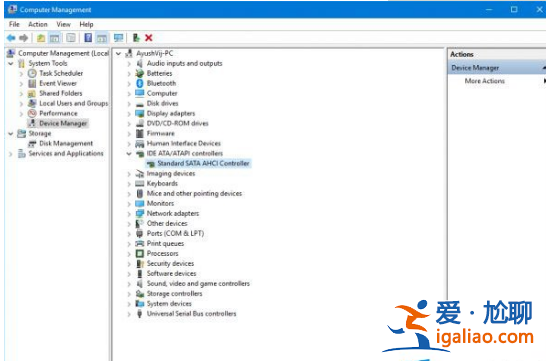
Task: Click the Processors chip icon
Action: tap(140, 254)
